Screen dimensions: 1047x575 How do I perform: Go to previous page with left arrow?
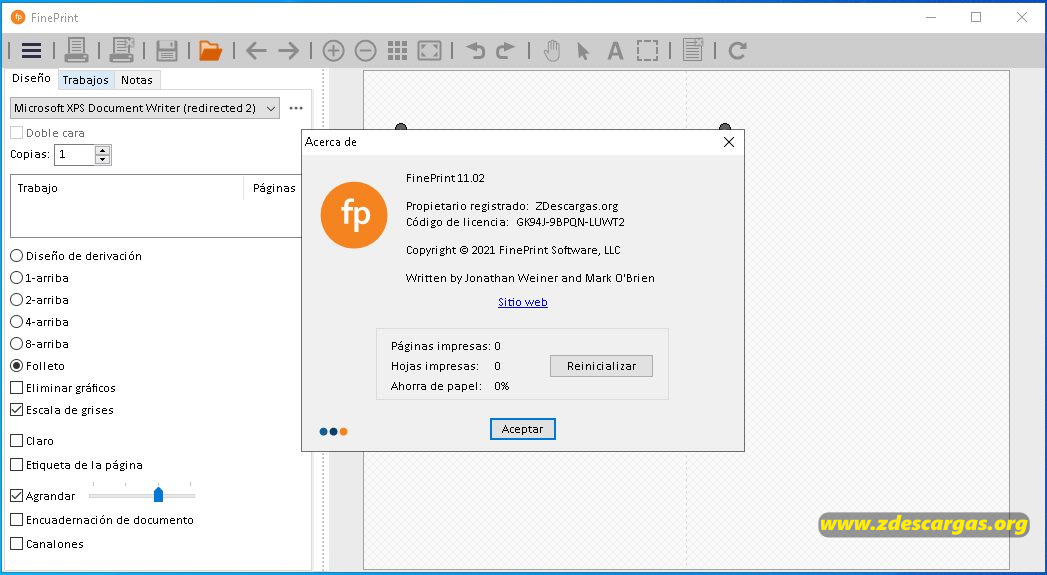(256, 51)
